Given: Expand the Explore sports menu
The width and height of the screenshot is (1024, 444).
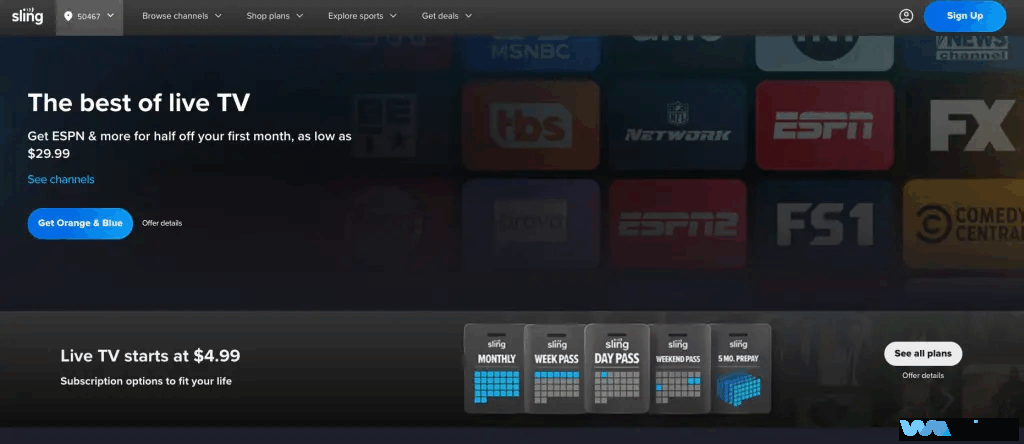Looking at the screenshot, I should tap(362, 16).
